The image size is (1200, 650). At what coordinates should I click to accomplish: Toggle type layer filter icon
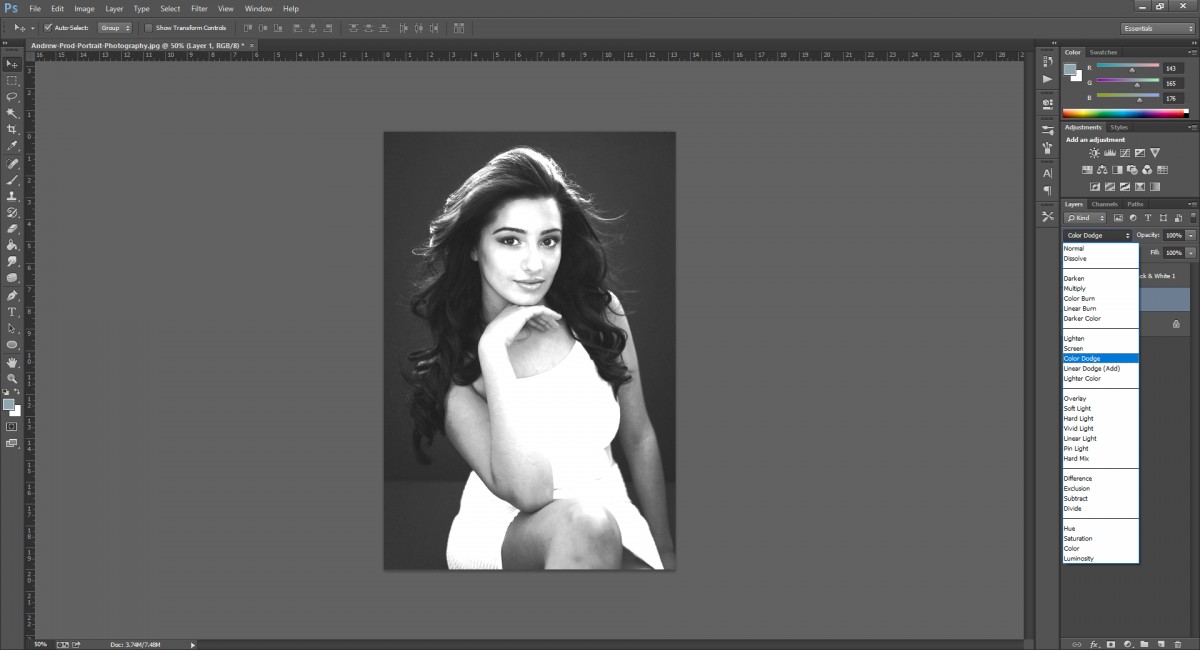(x=1148, y=217)
